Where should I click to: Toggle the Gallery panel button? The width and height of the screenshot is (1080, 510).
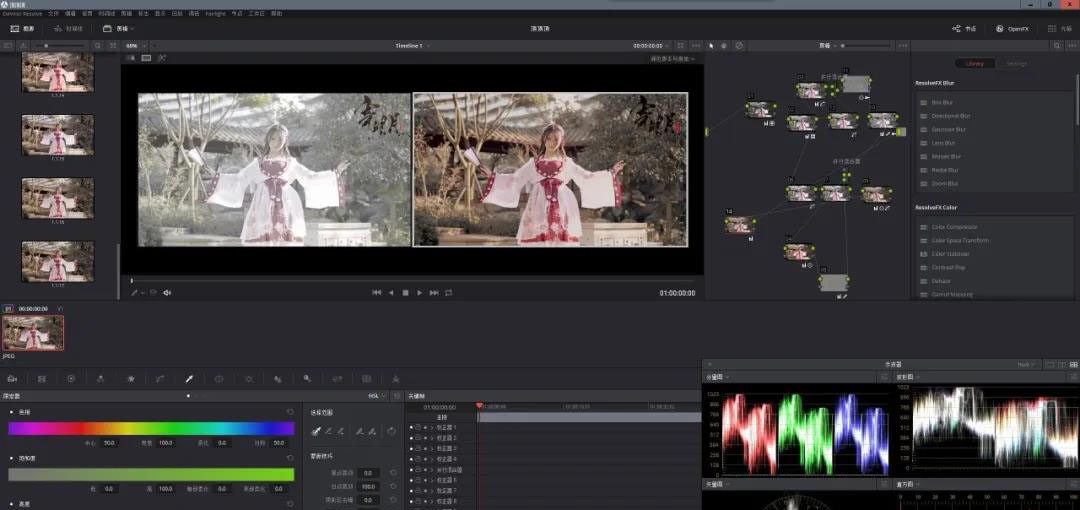[23, 29]
